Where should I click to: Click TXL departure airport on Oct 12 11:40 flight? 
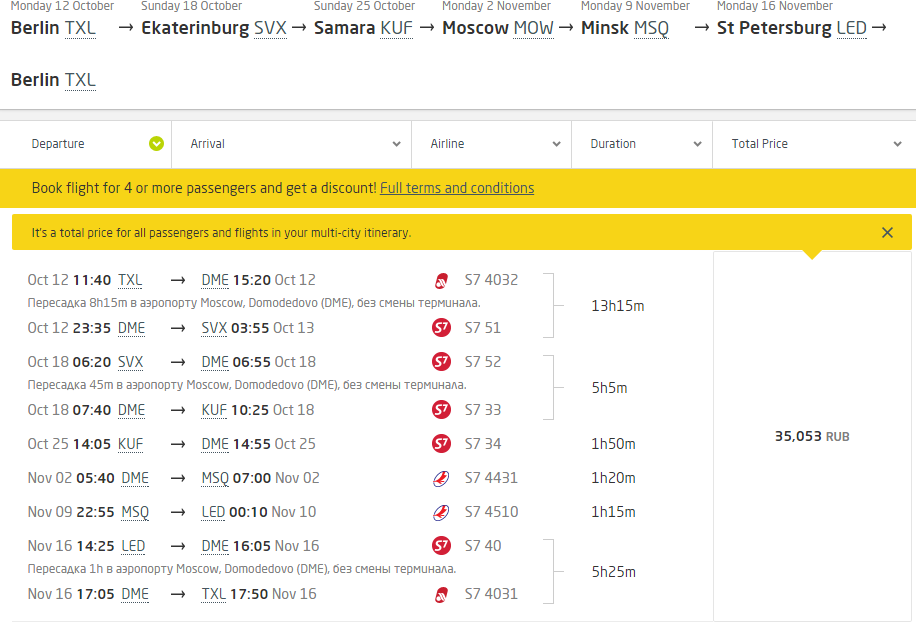[130, 280]
